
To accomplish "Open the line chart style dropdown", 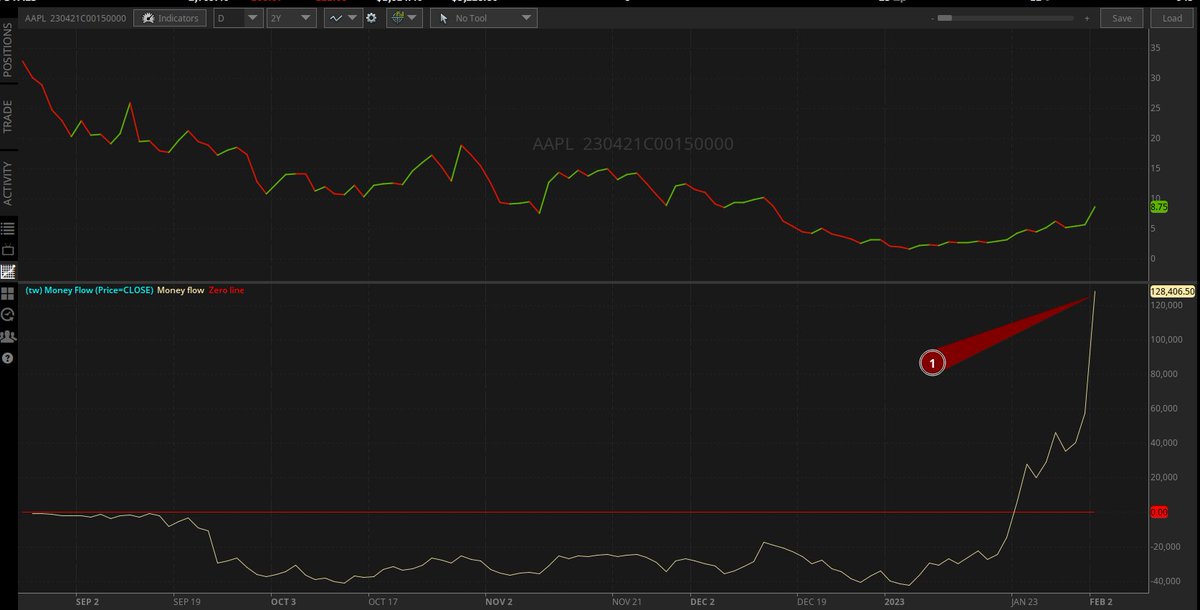I will tap(343, 18).
